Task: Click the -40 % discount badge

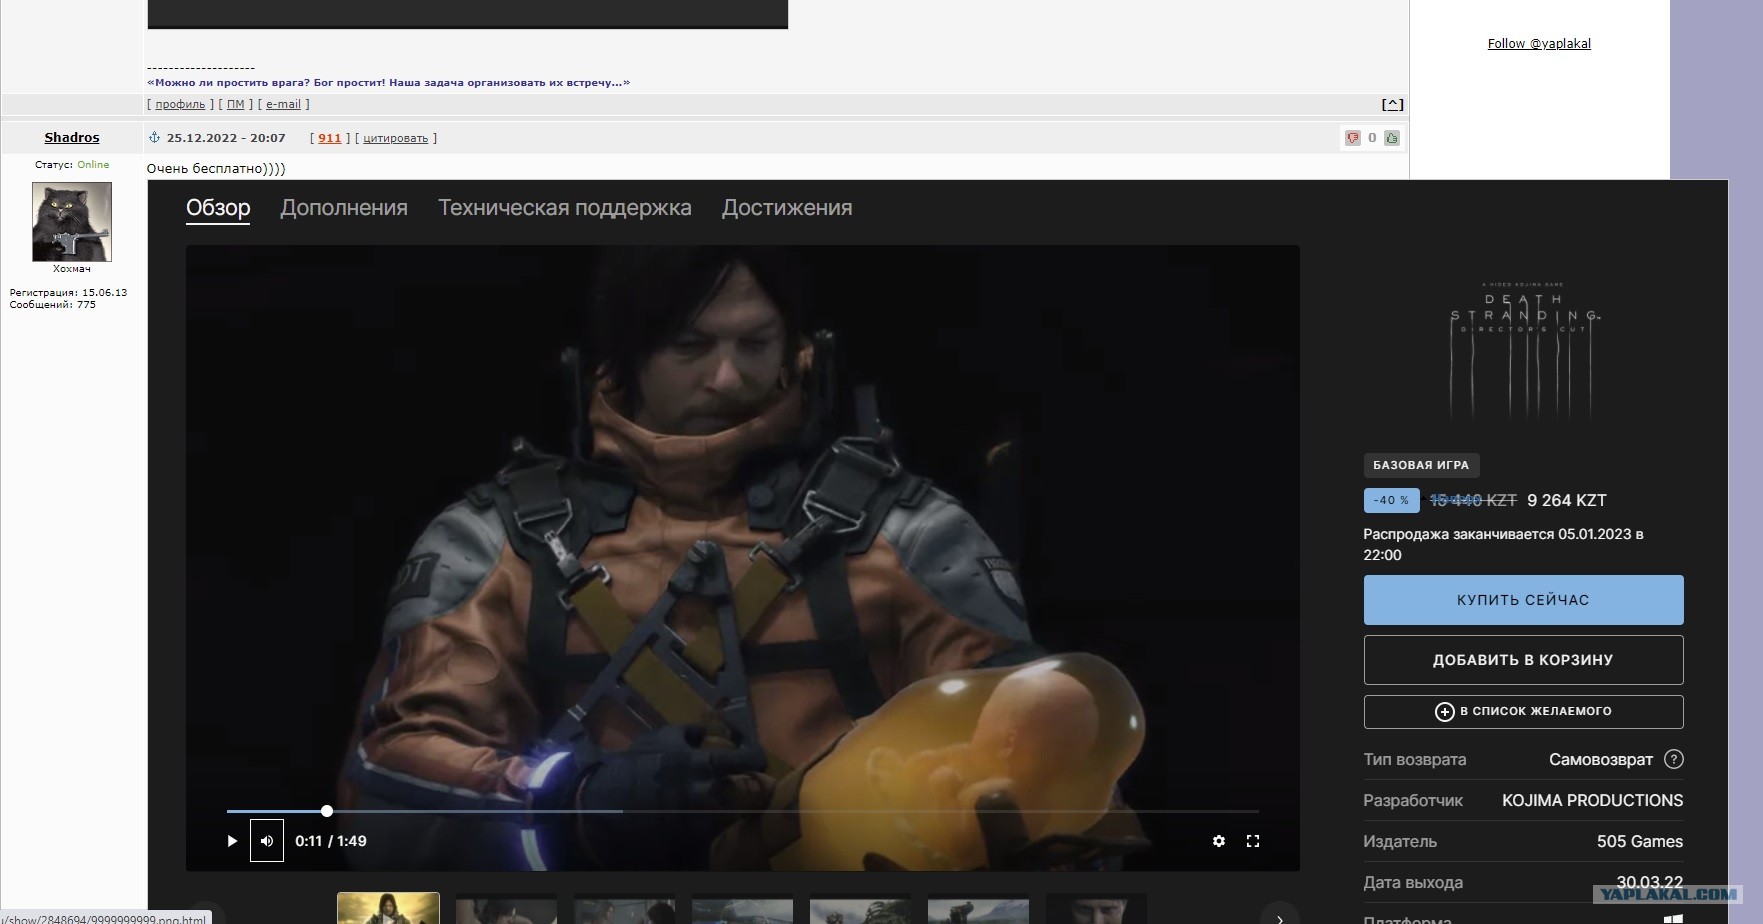Action: pyautogui.click(x=1391, y=500)
